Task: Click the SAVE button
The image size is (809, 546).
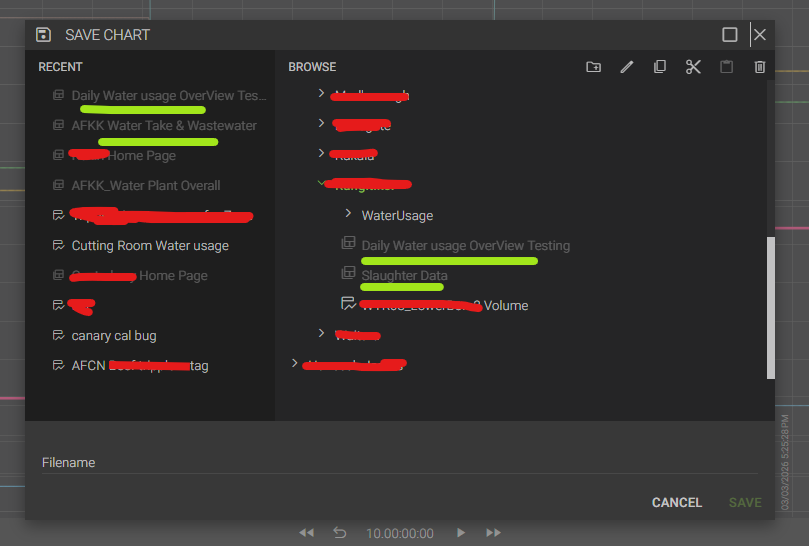Action: 745,503
